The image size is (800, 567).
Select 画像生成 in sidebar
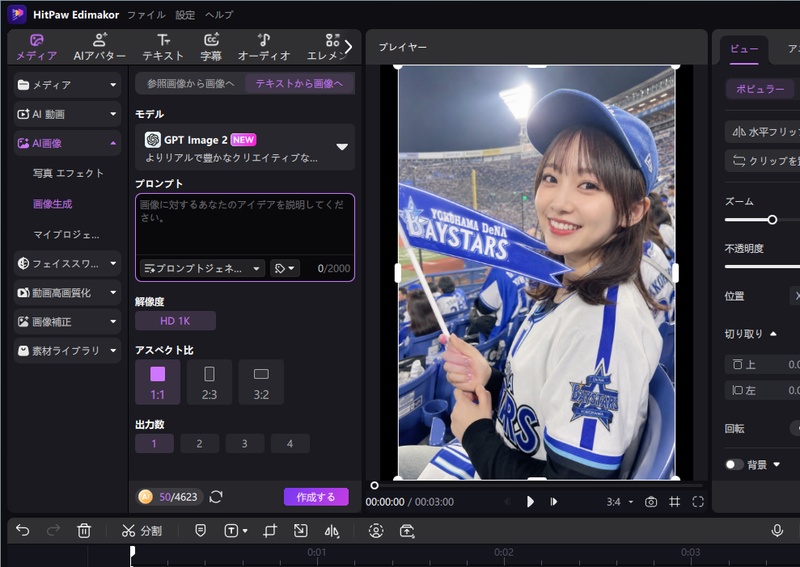pos(53,204)
